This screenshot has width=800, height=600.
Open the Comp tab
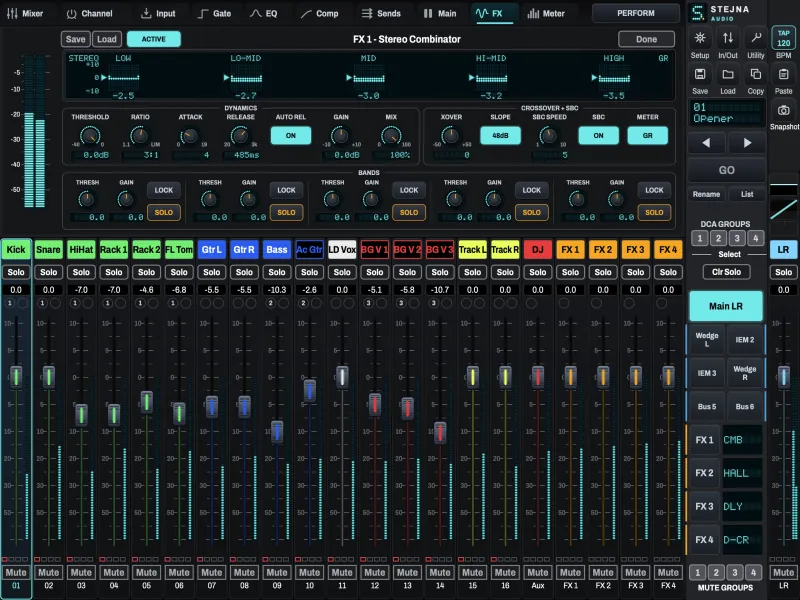click(319, 13)
